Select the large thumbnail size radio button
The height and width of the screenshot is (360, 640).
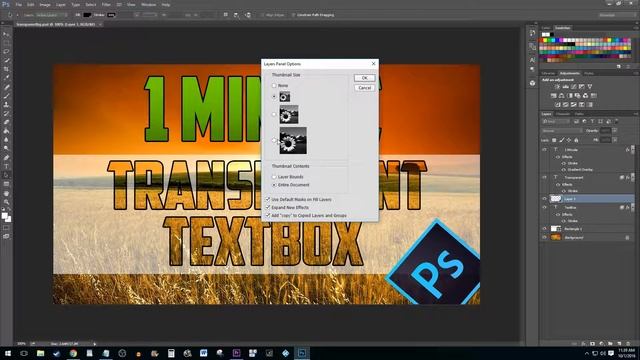[274, 140]
